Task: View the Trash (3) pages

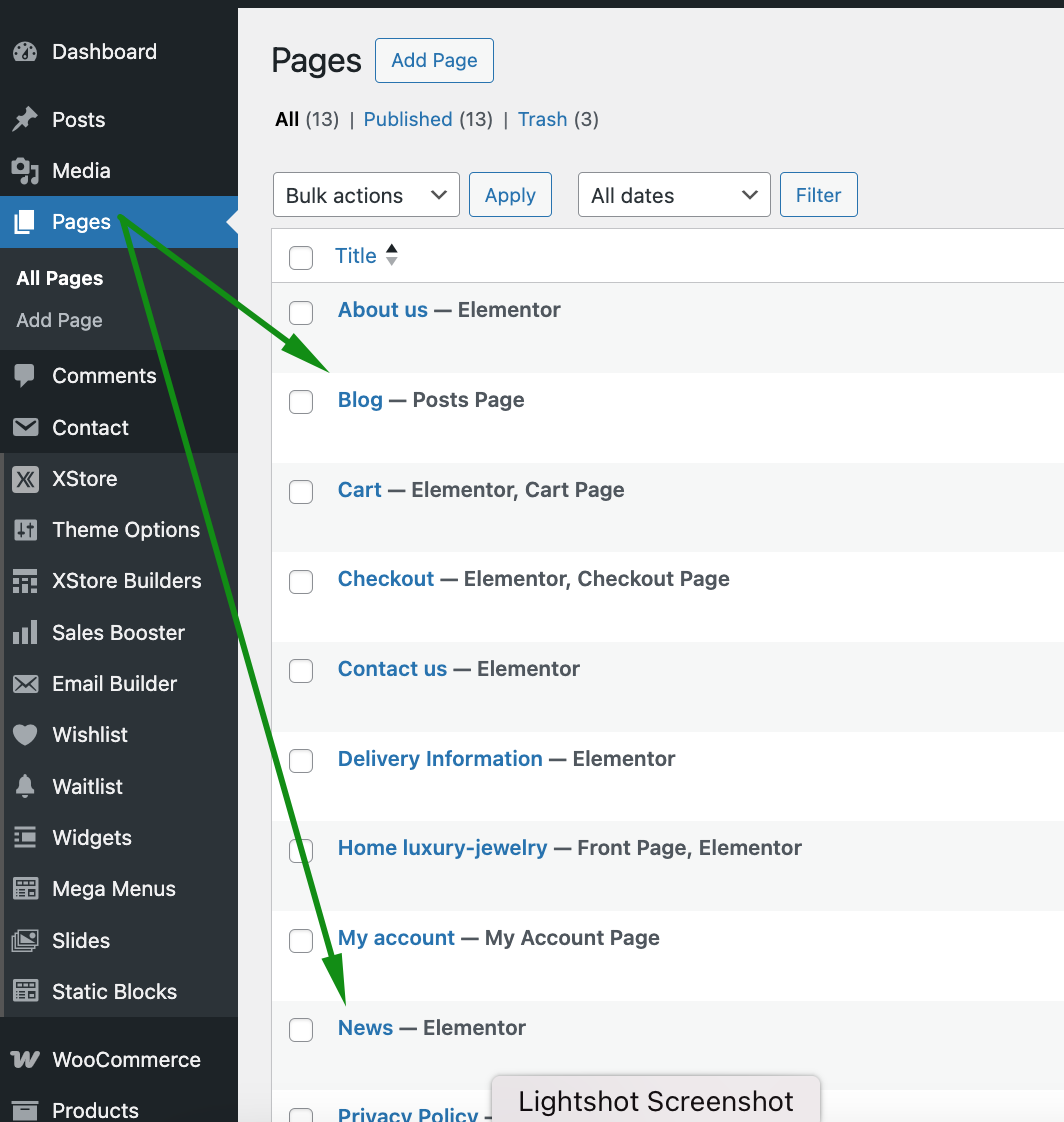Action: (x=558, y=119)
